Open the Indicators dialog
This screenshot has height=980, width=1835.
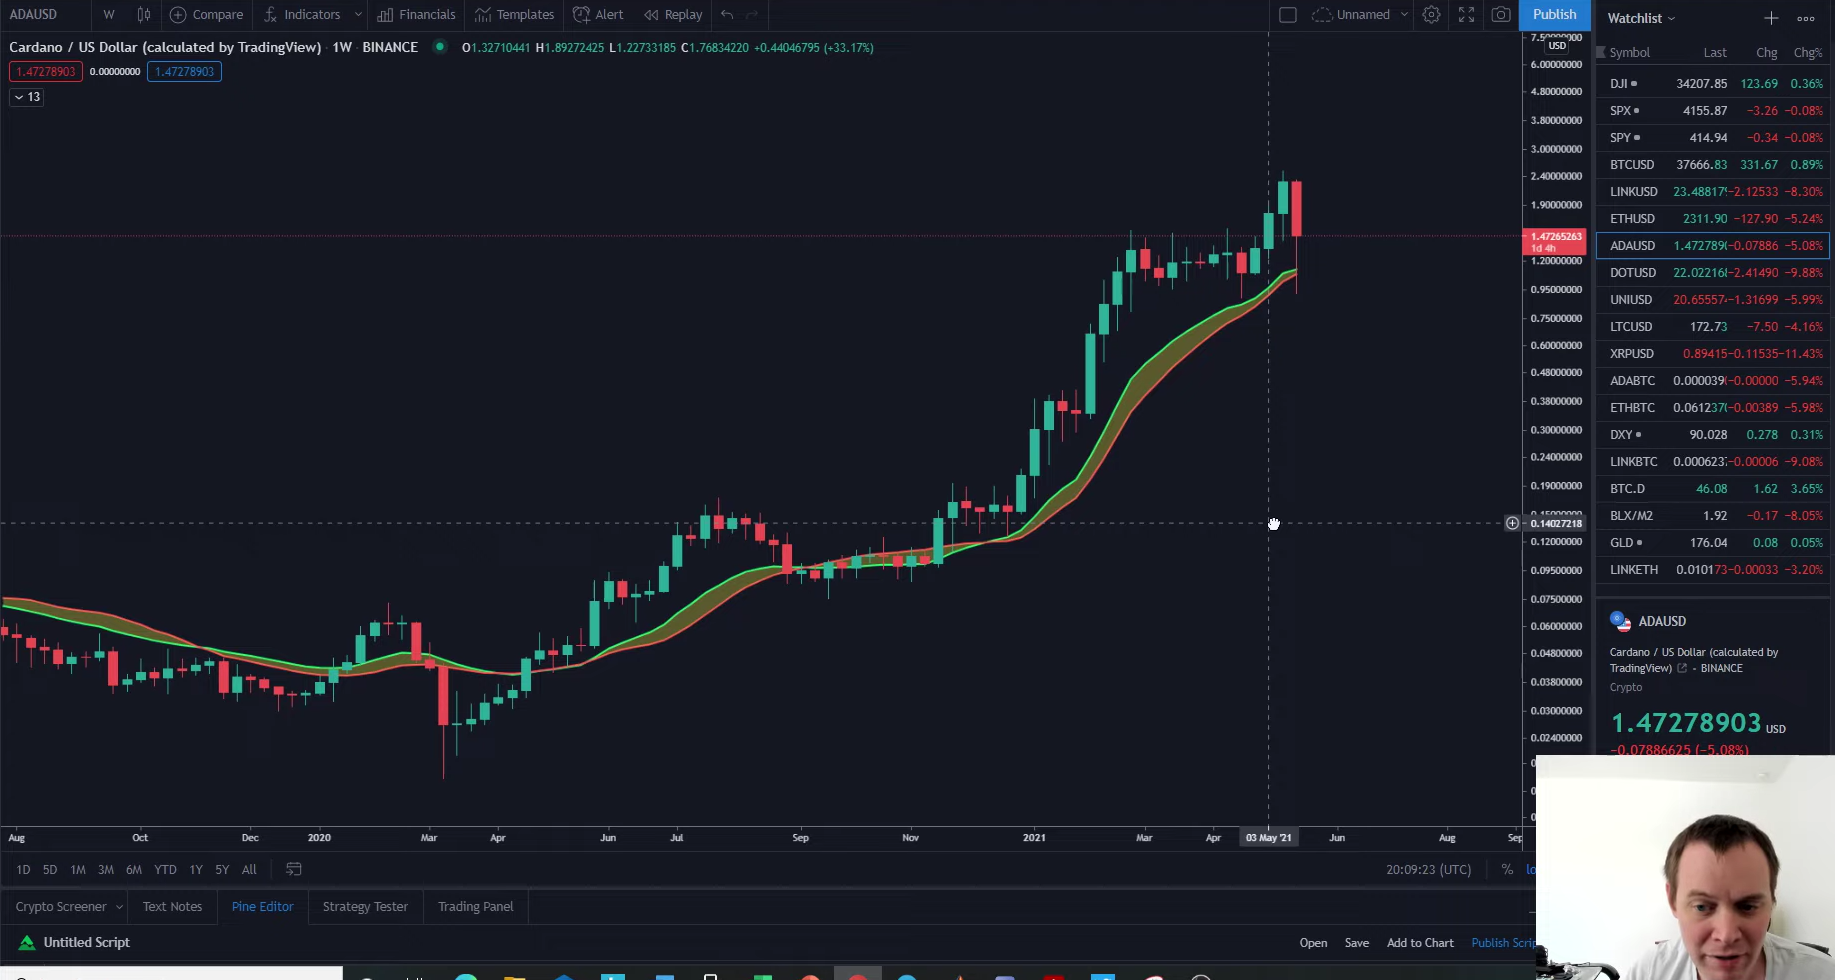302,14
